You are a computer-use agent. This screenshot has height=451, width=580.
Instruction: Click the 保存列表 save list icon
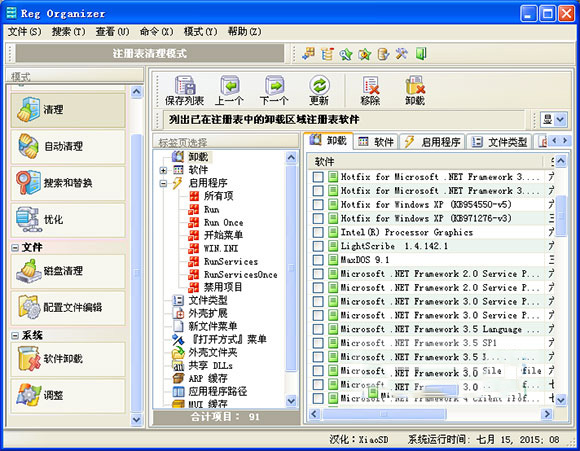coord(185,91)
